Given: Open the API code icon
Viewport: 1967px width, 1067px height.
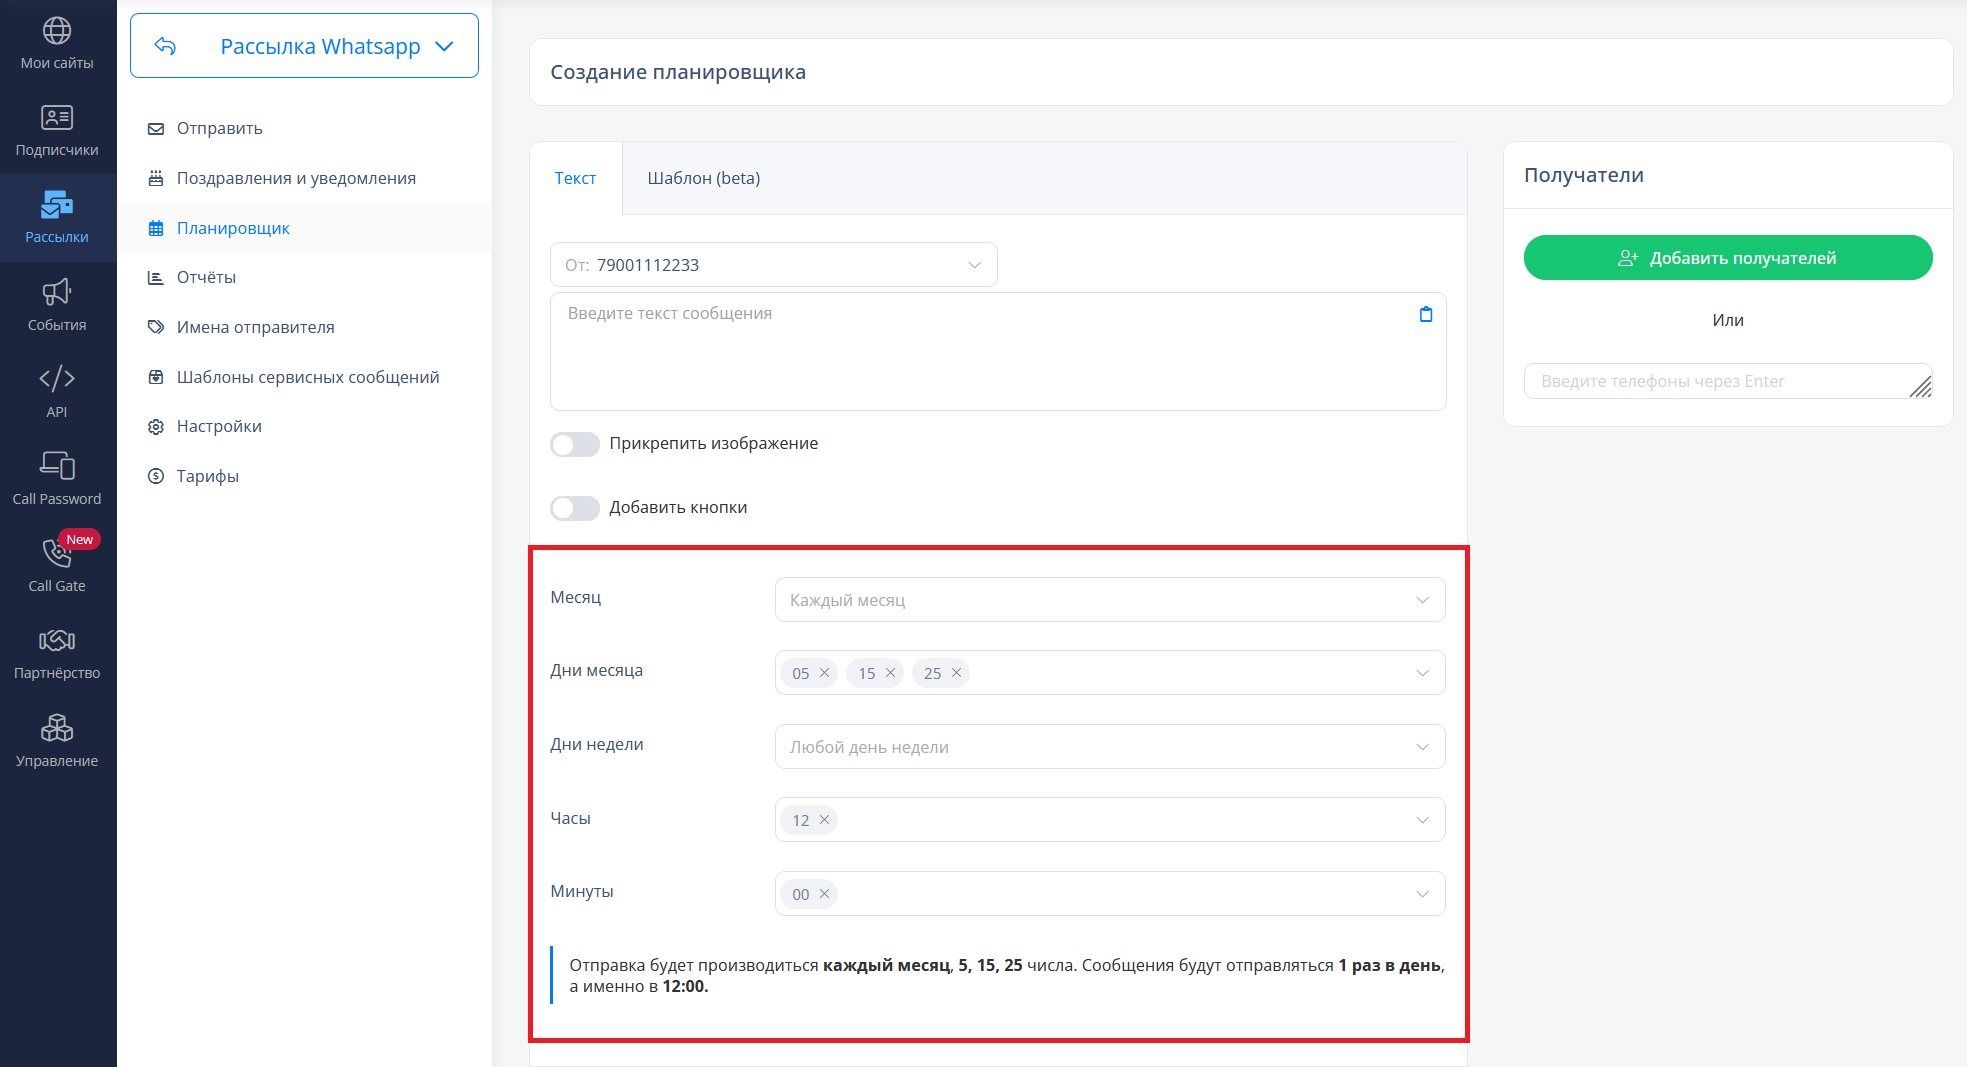Looking at the screenshot, I should point(57,379).
